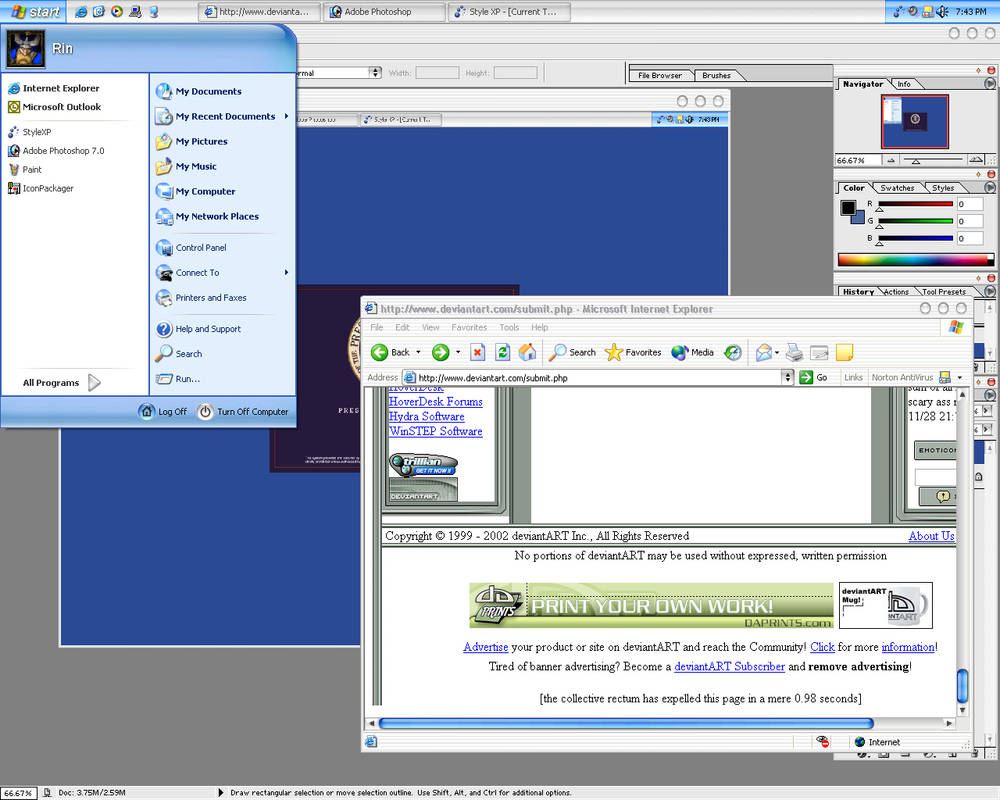Open My Pictures in the Start menu
This screenshot has height=800, width=1000.
pyautogui.click(x=191, y=141)
